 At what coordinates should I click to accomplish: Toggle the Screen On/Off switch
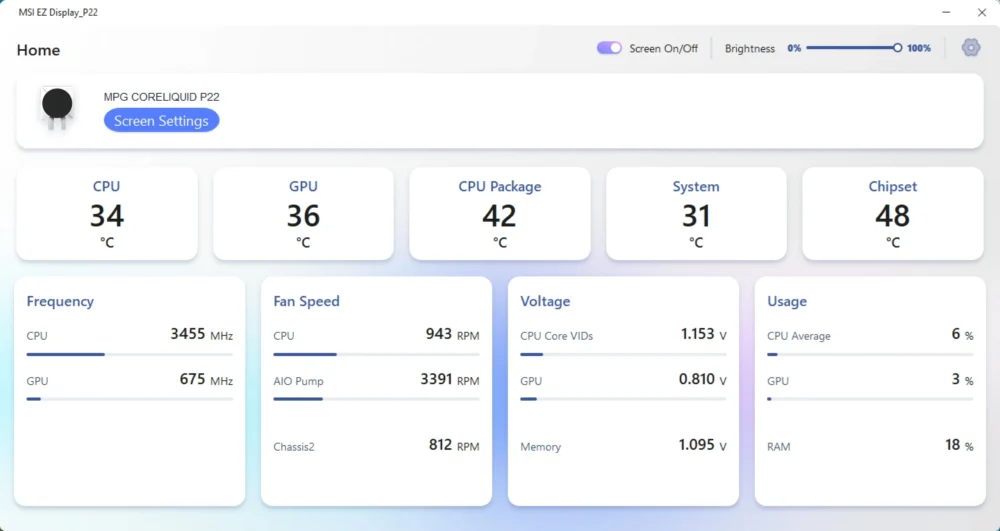[609, 48]
